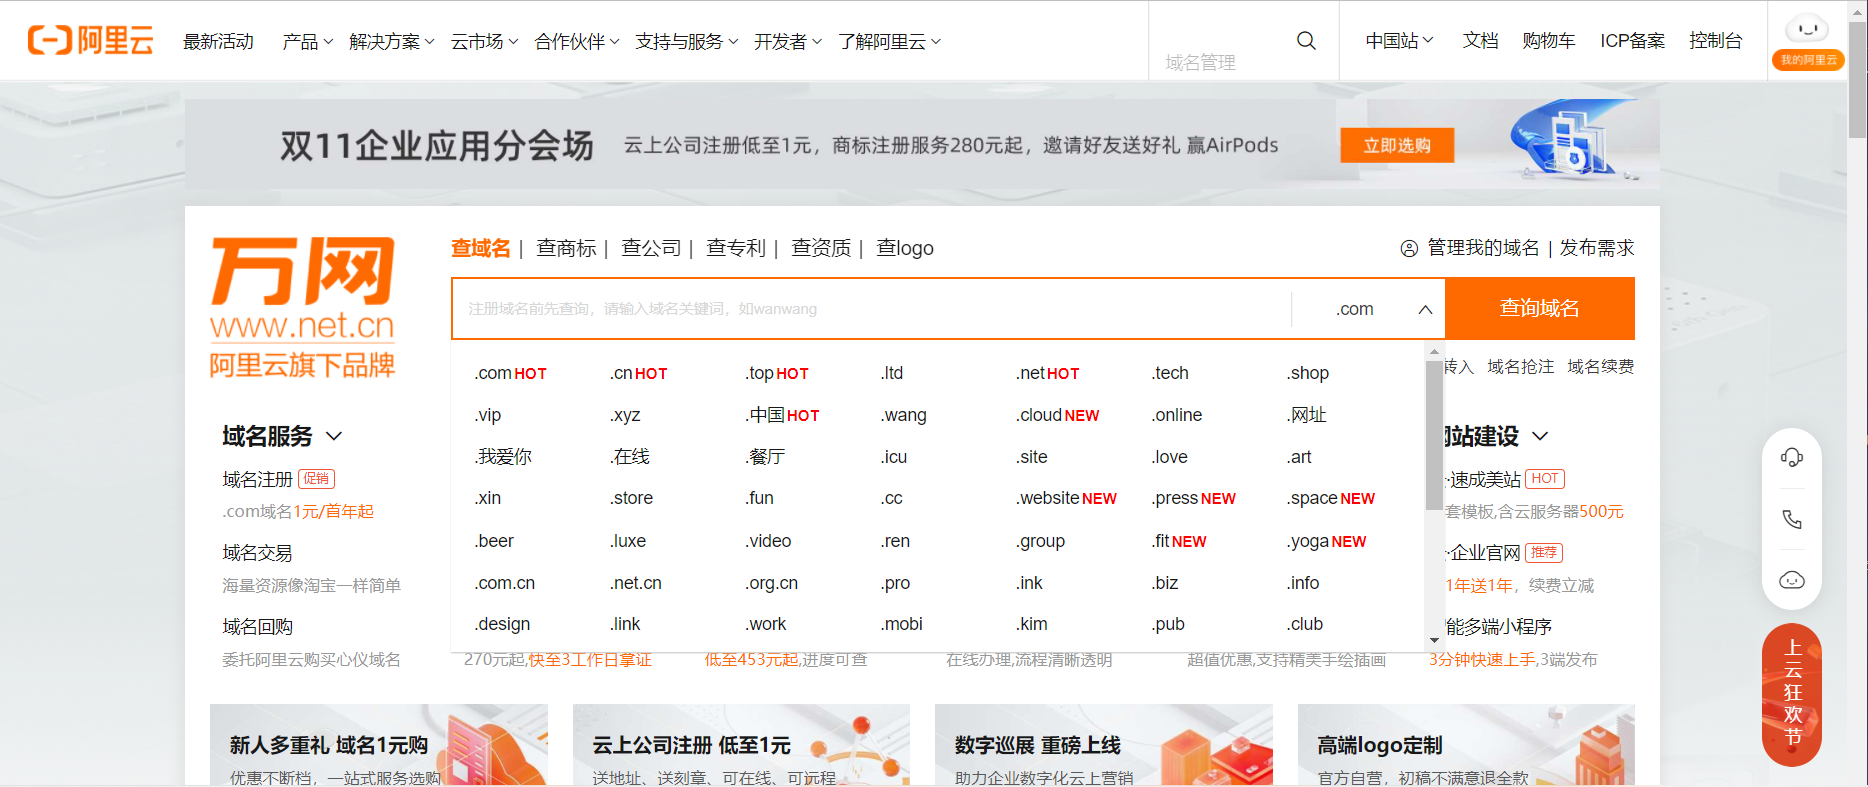Open the 新人多重礼 域名1元购 card
The height and width of the screenshot is (787, 1868).
[379, 745]
